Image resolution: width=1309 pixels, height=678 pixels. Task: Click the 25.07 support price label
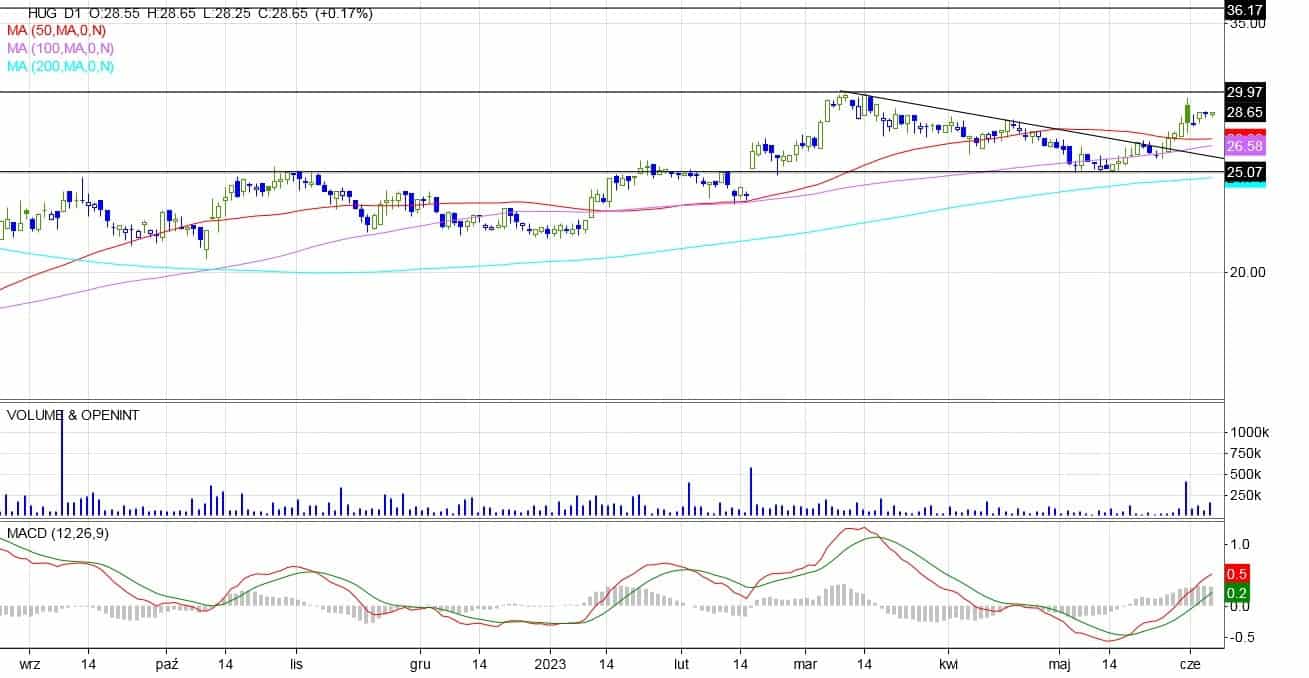(x=1245, y=172)
